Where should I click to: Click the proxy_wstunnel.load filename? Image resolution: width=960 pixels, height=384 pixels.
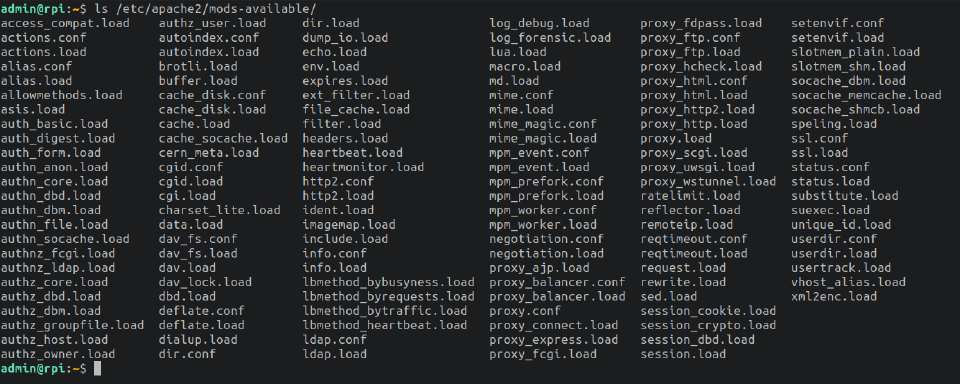pos(708,181)
